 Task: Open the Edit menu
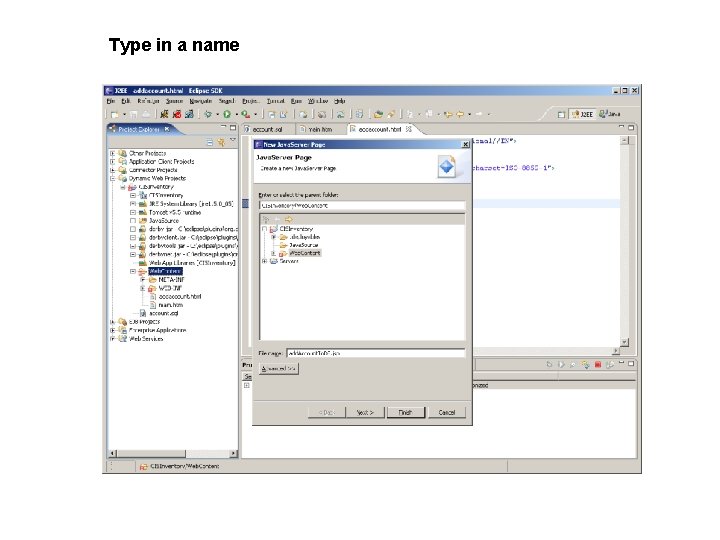point(126,101)
